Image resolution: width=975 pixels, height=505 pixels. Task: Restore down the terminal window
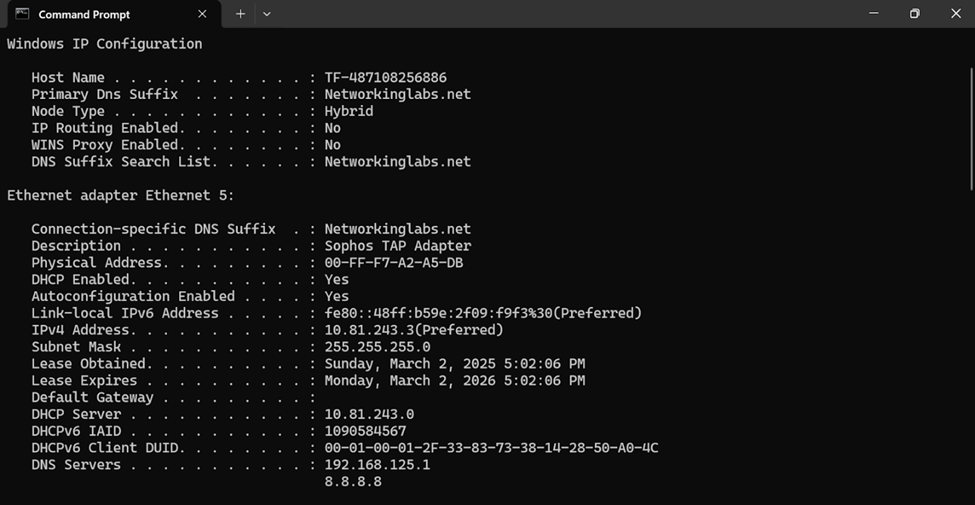point(914,13)
